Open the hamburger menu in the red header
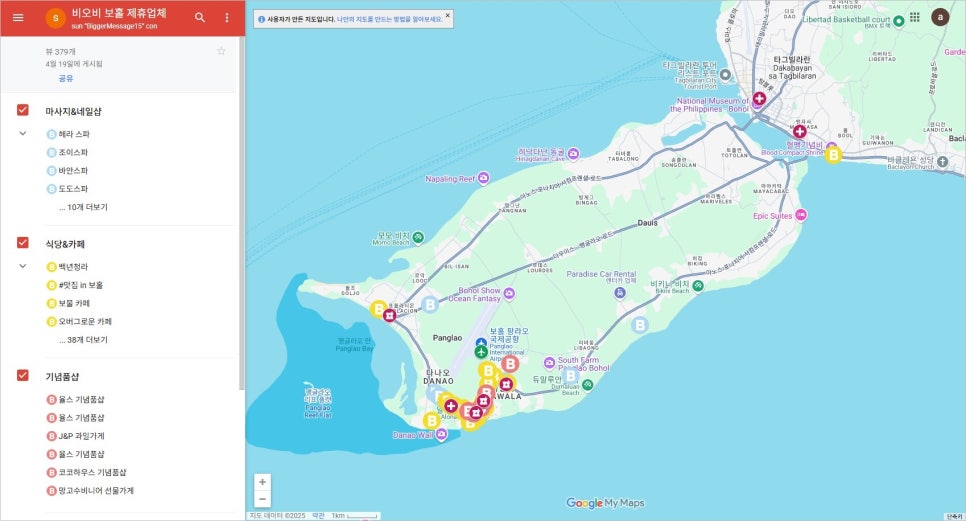966x521 pixels. pyautogui.click(x=18, y=18)
